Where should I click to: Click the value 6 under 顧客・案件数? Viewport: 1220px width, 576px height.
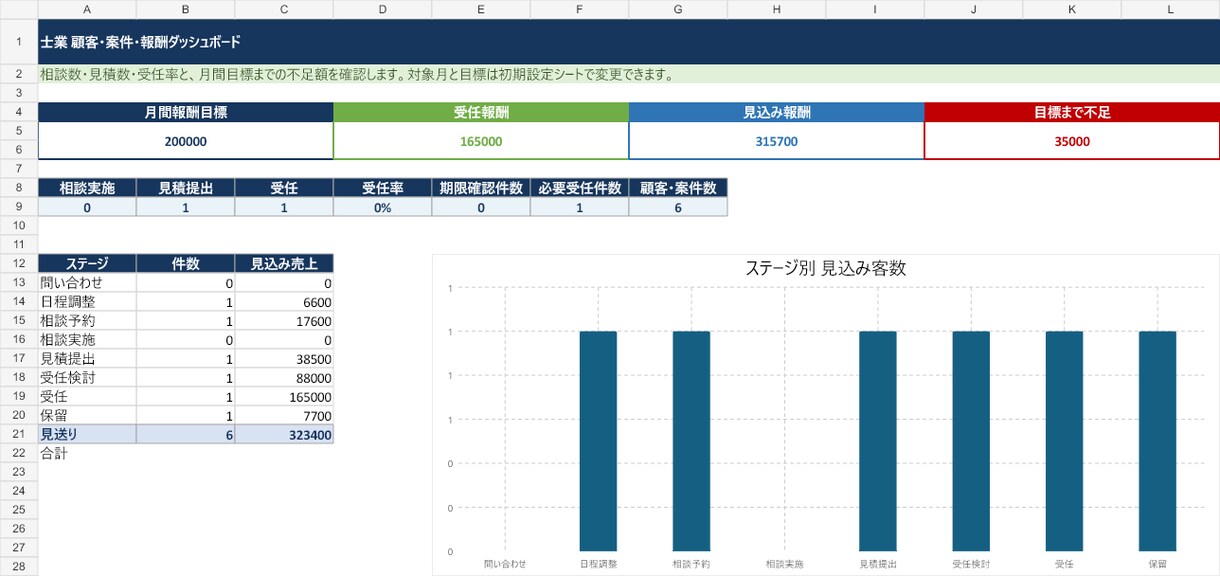coord(678,207)
